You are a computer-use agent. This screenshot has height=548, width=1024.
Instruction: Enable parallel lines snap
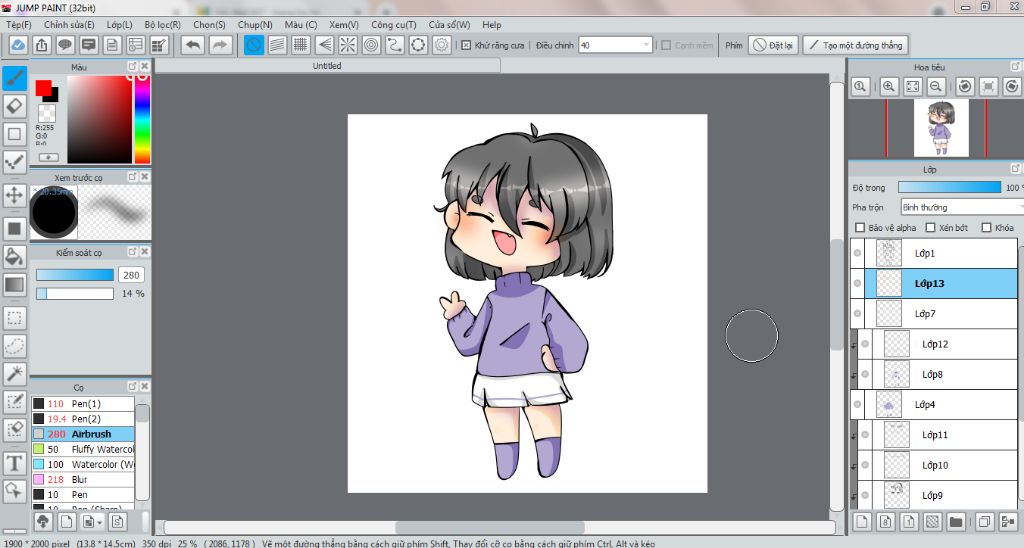pos(278,45)
